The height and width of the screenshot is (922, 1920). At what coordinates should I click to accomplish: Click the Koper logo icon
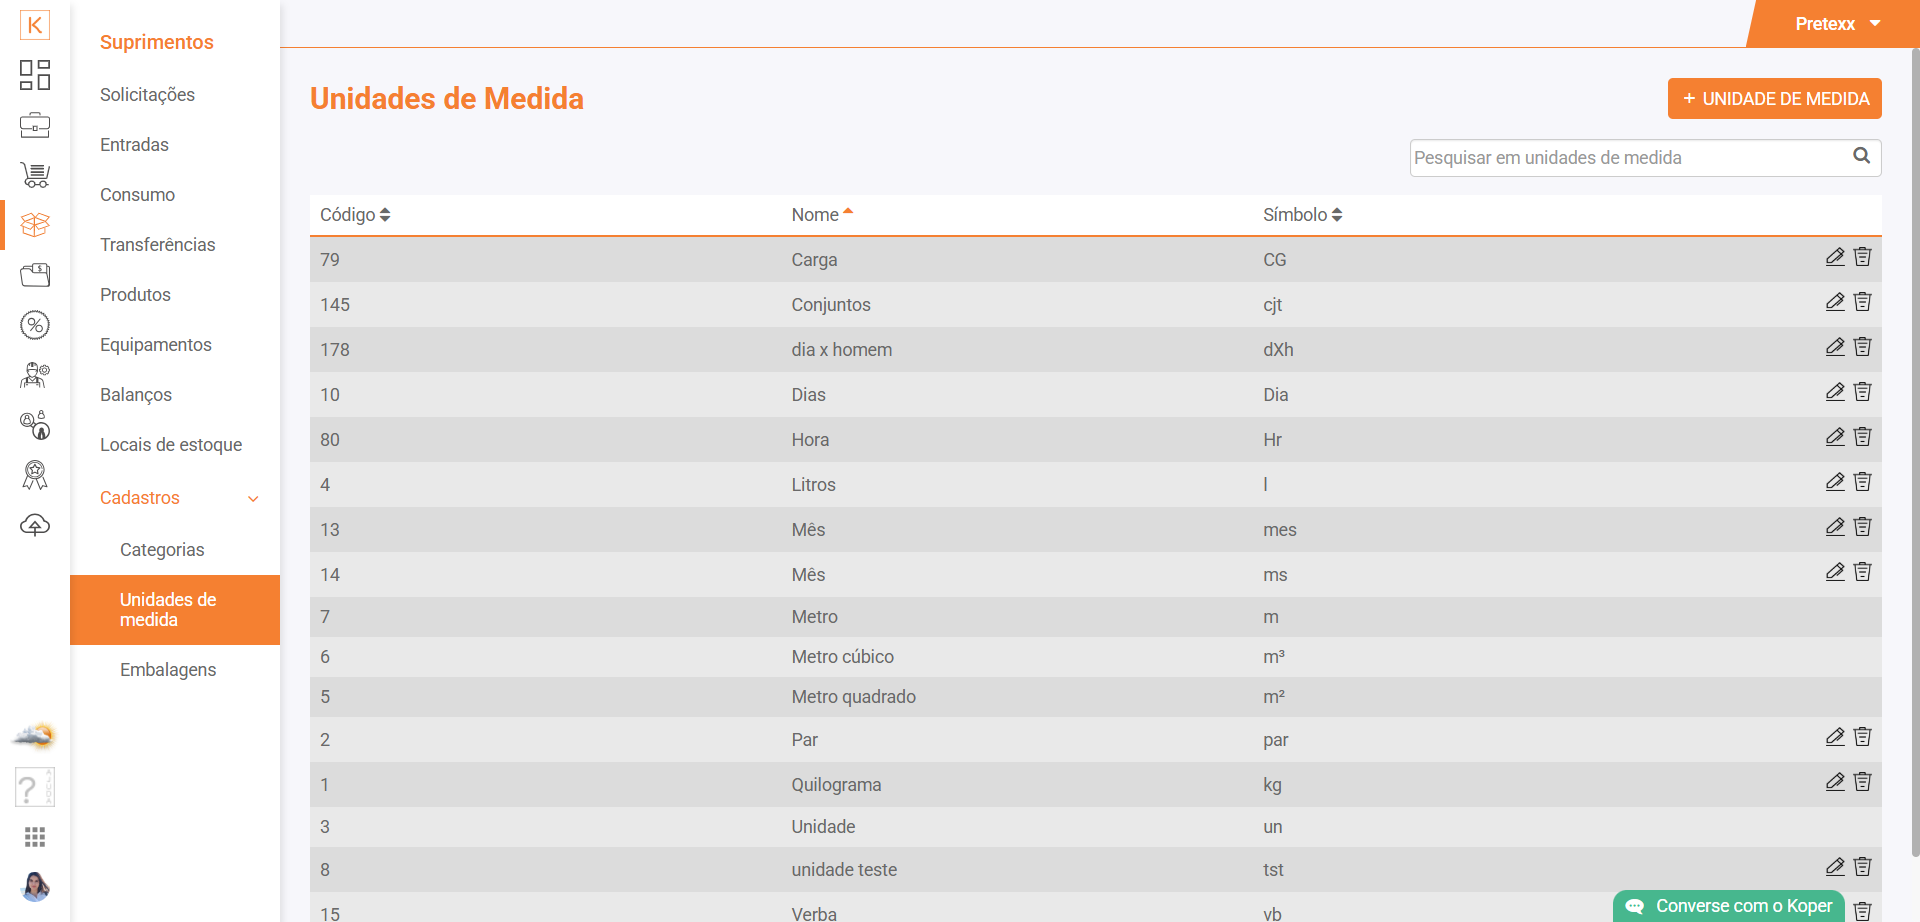[35, 25]
